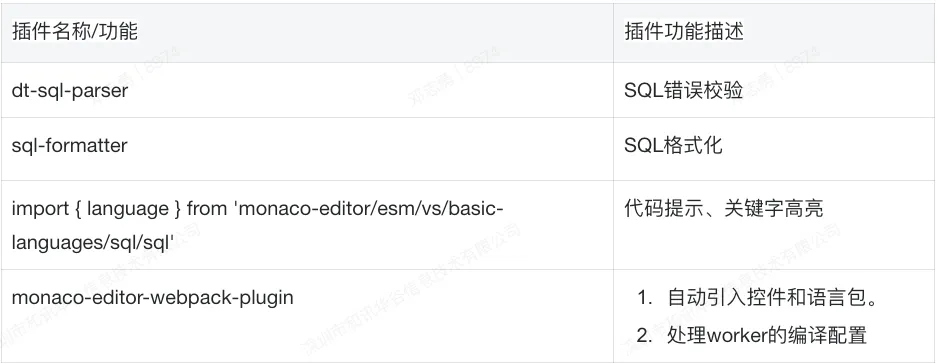Click the SQL text in the 错误校验 cell

[x=644, y=90]
